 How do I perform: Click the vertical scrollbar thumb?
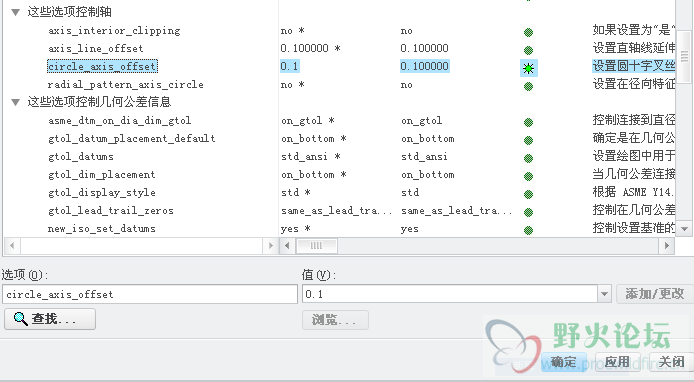[684, 57]
